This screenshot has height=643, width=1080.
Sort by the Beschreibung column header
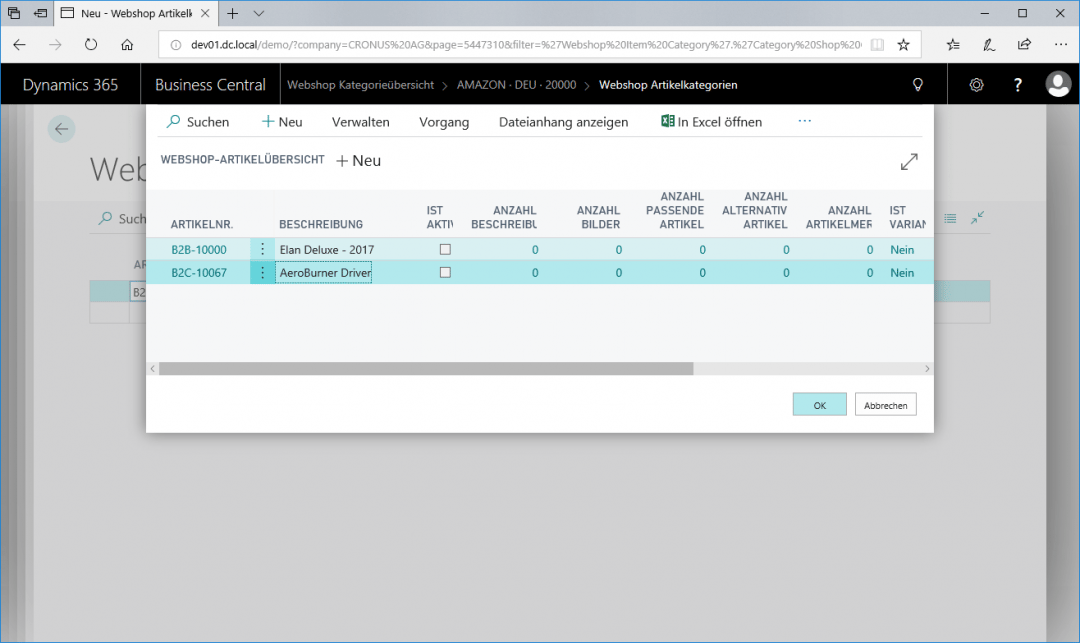pyautogui.click(x=321, y=224)
